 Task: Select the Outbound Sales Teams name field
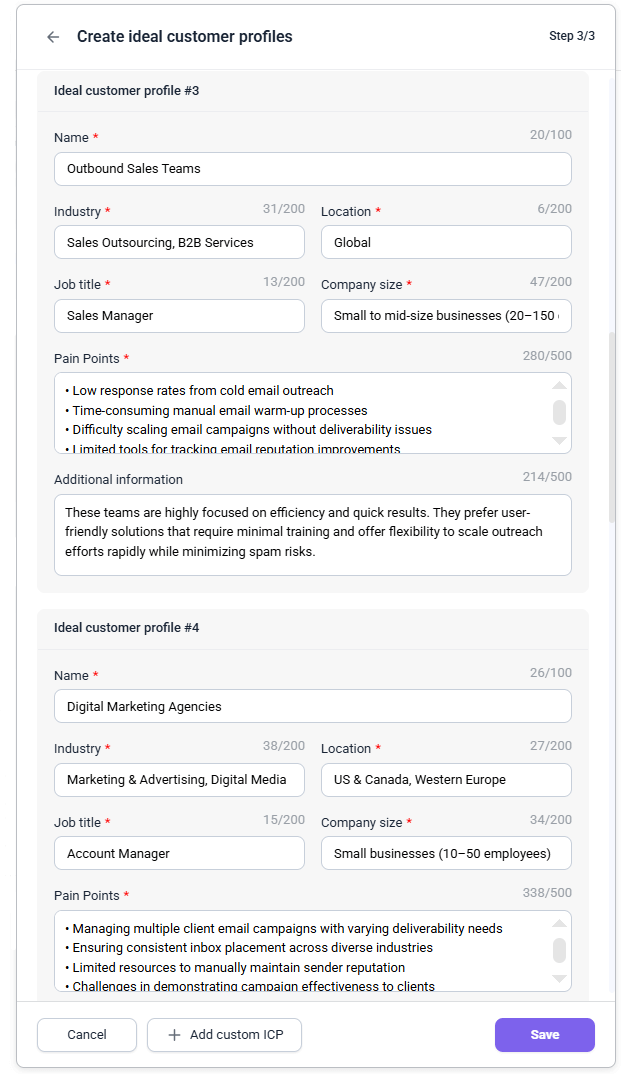[312, 168]
